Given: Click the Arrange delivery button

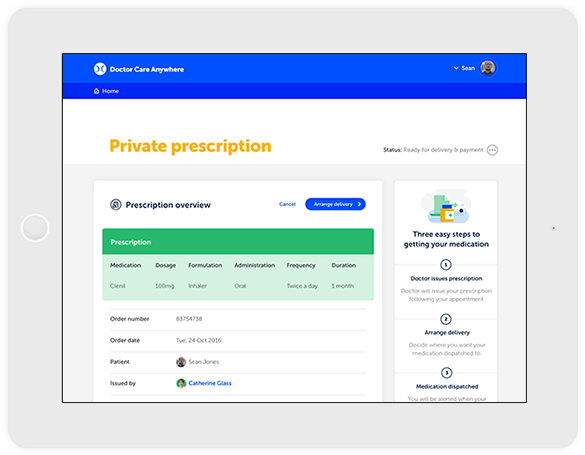Looking at the screenshot, I should click(x=335, y=204).
